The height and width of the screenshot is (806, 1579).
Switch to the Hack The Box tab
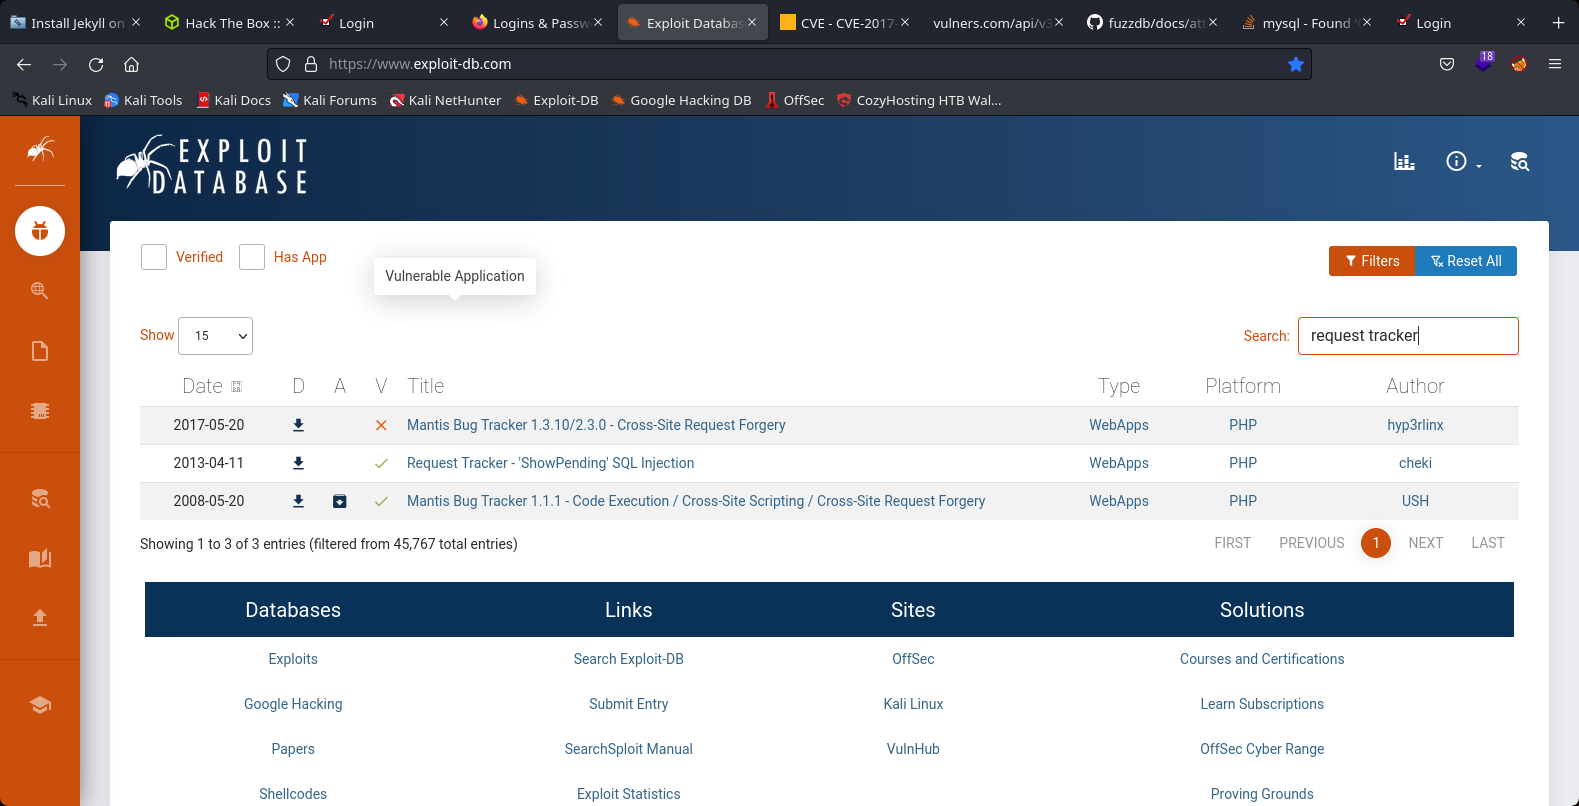(x=230, y=22)
